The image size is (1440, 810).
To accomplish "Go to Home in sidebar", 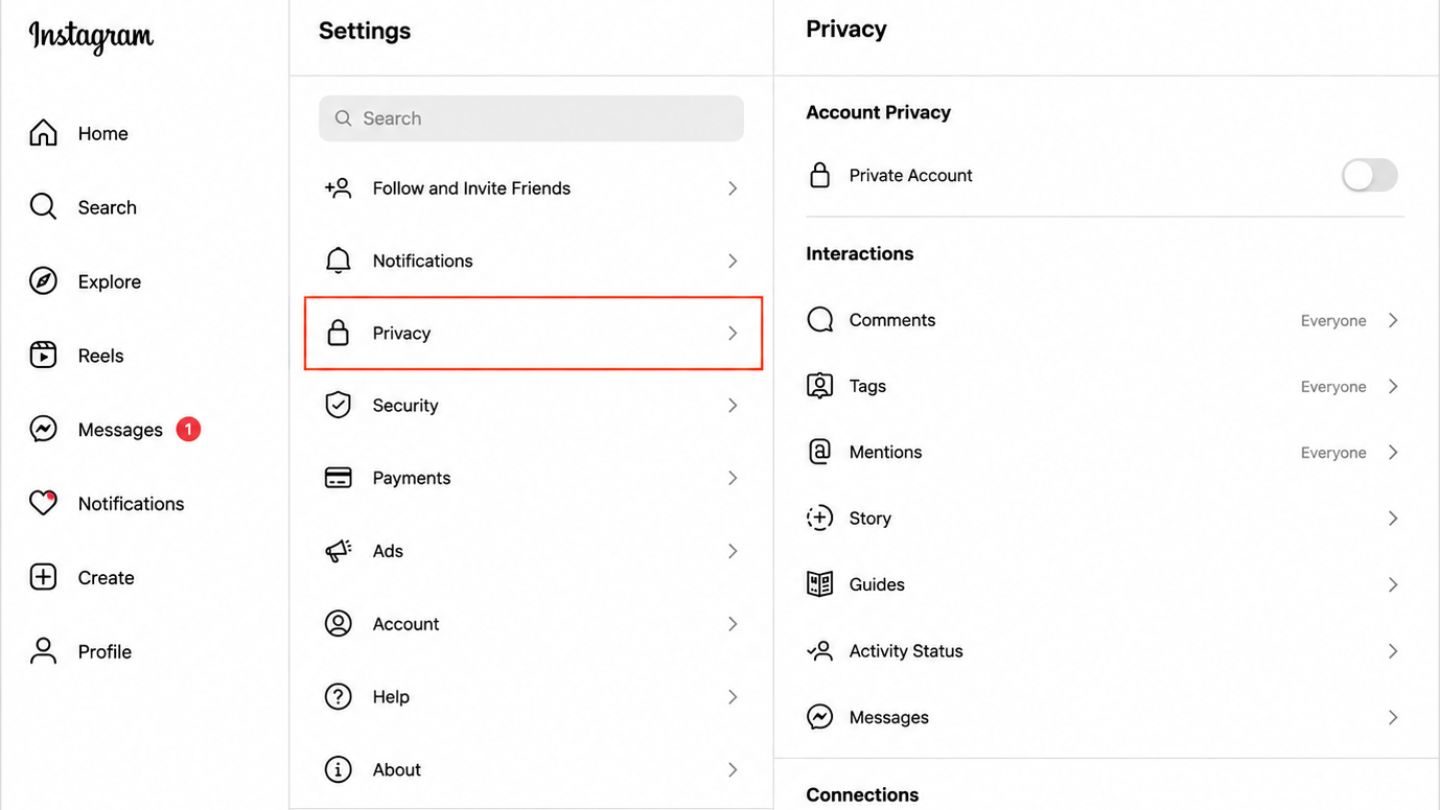I will pos(103,133).
